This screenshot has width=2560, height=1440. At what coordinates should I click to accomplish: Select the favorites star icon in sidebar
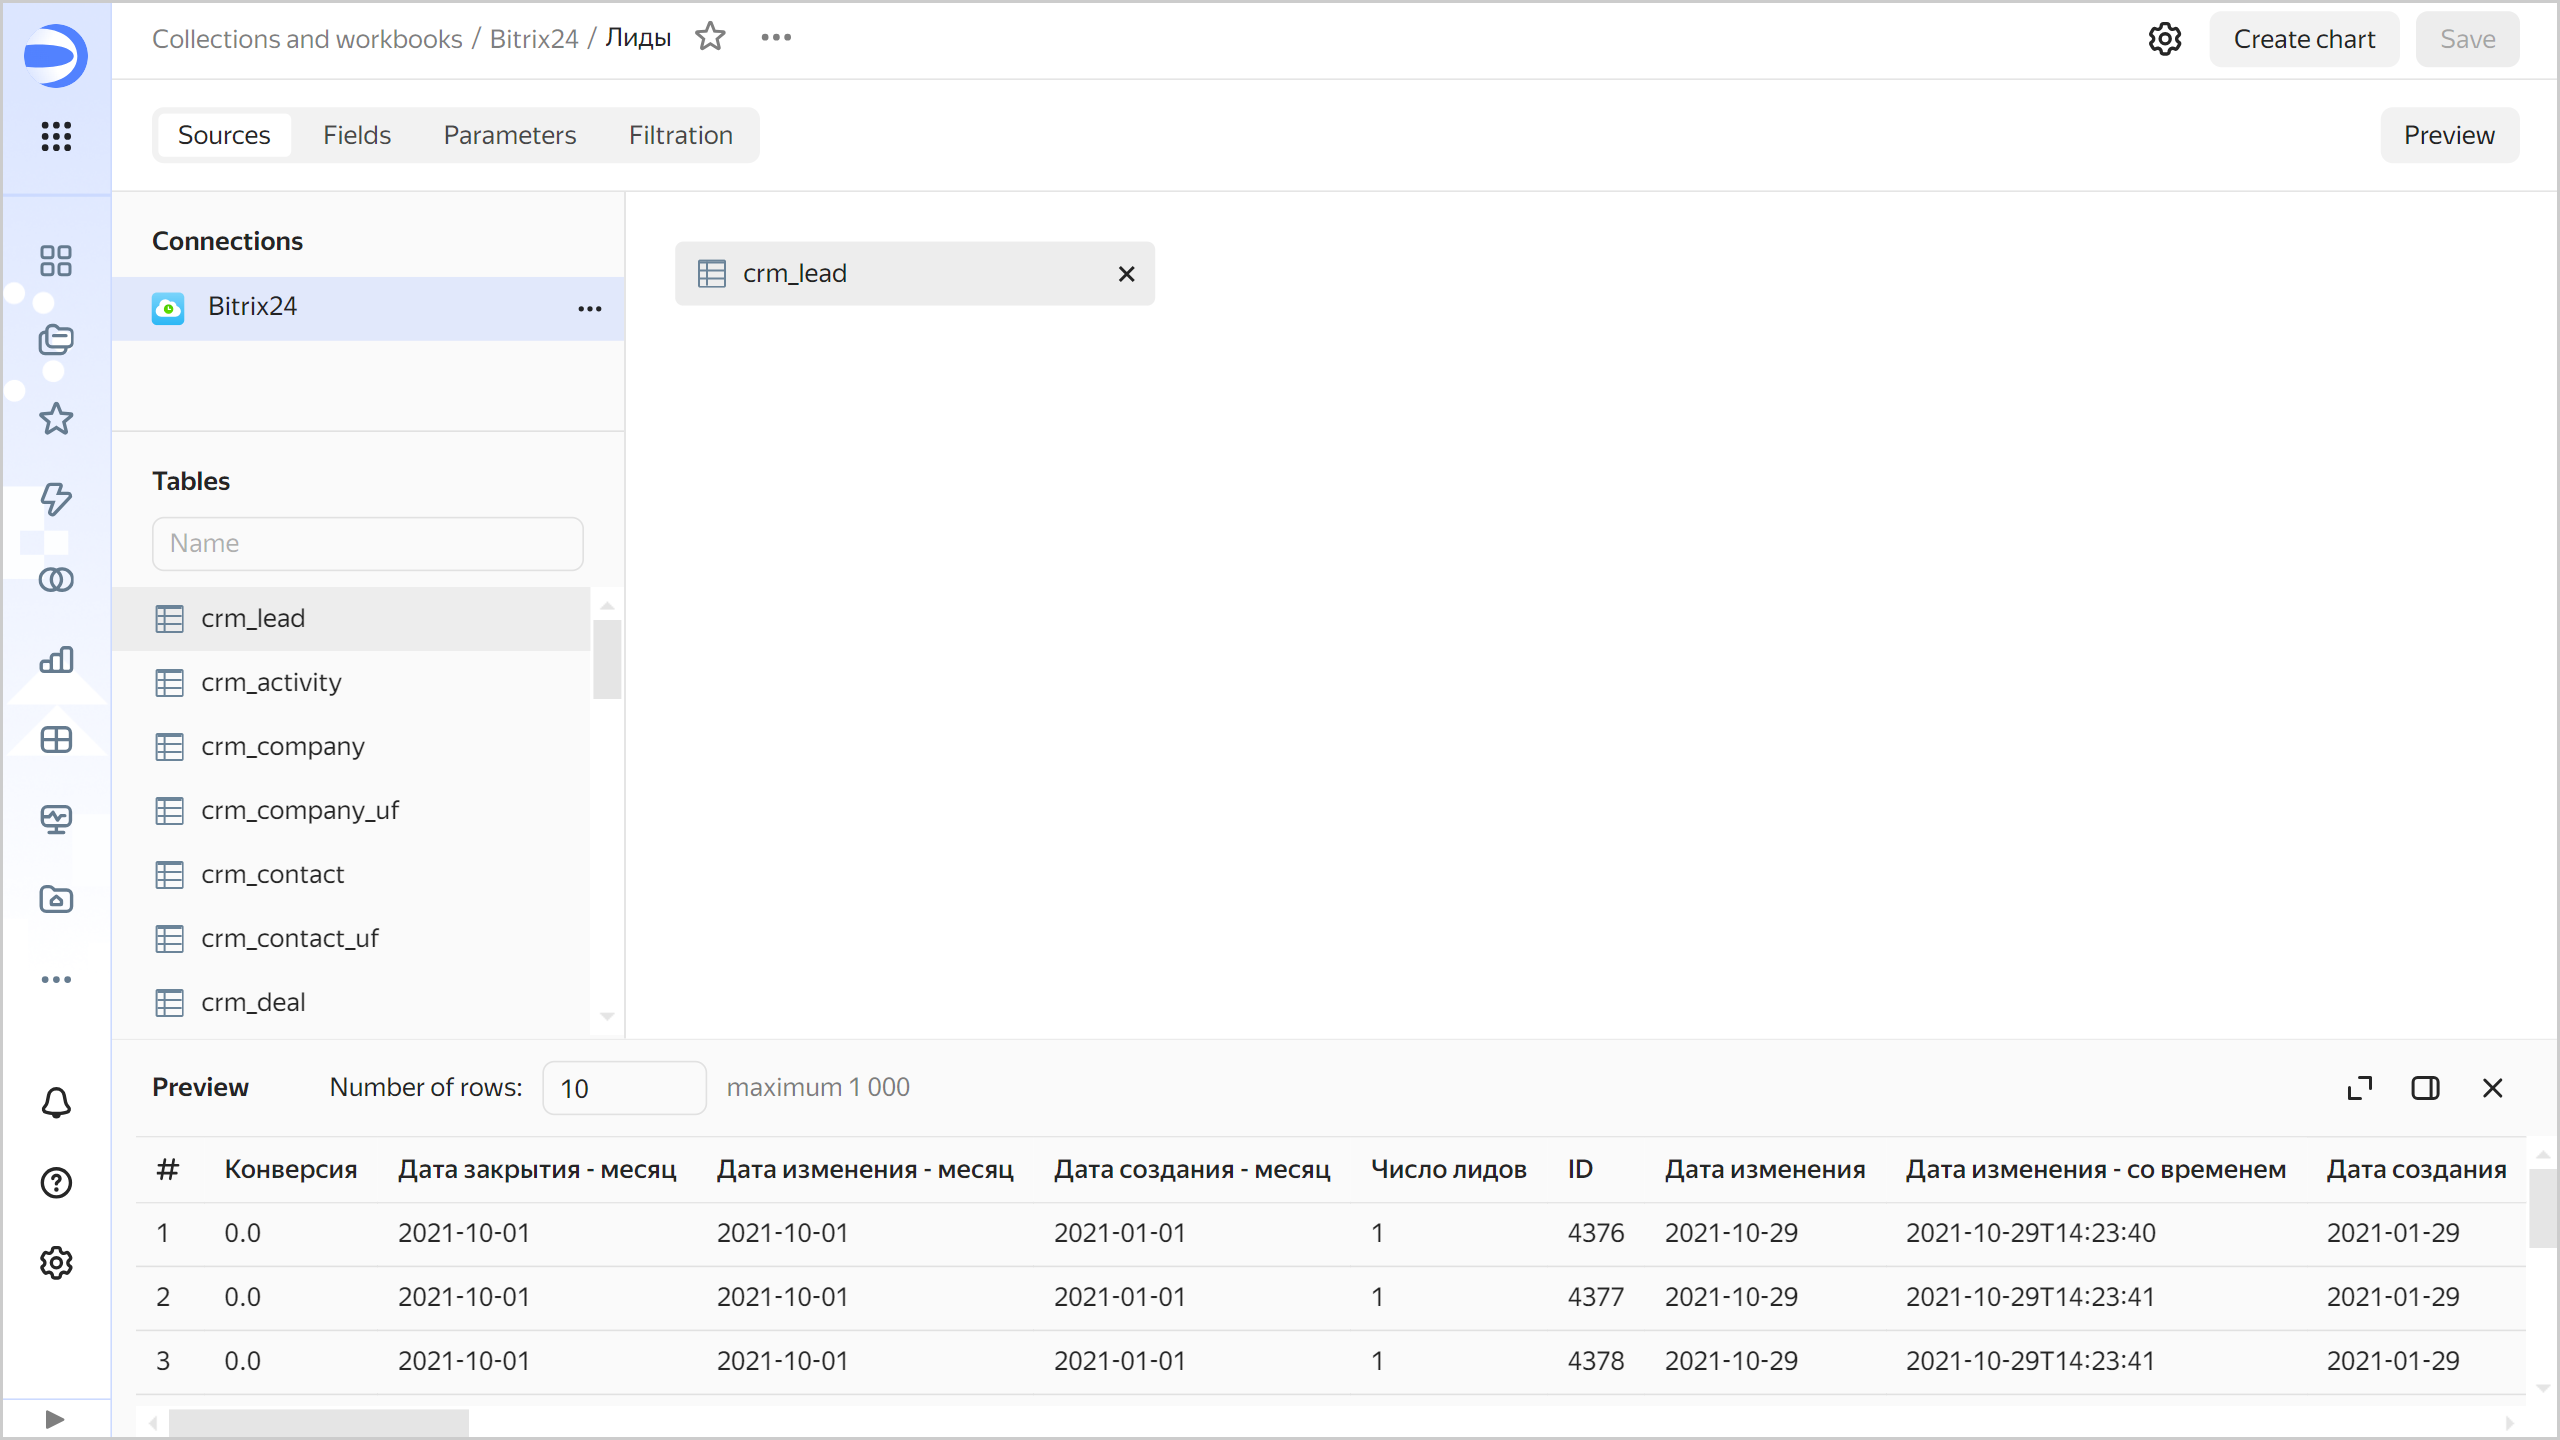tap(56, 417)
